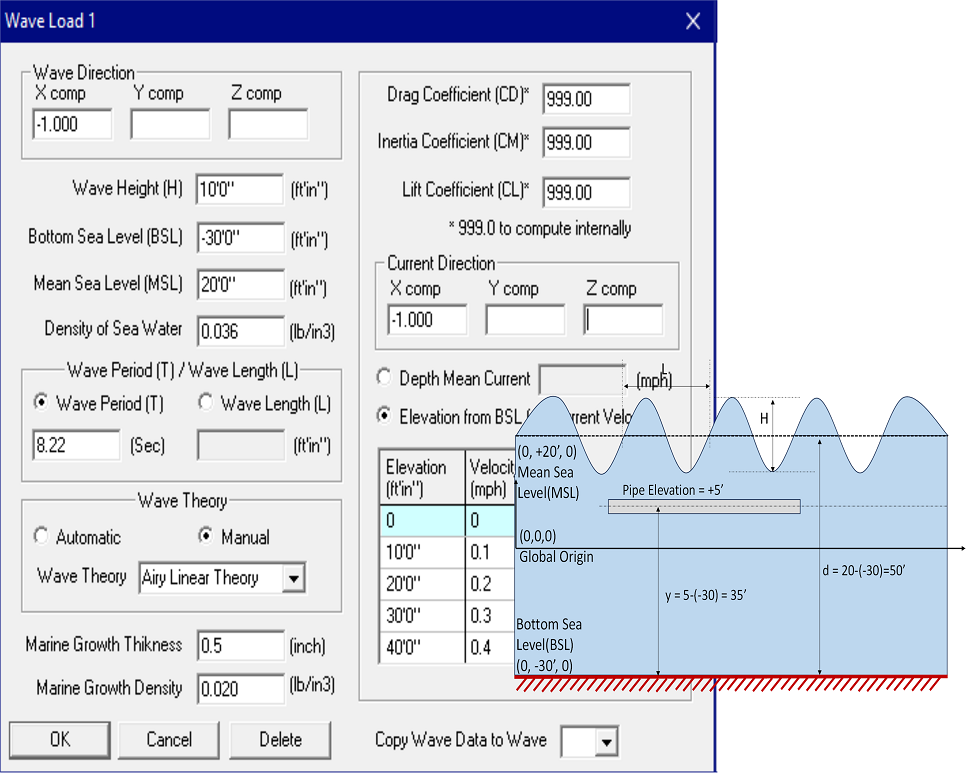Select Depth Mean Current radio button
The image size is (970, 773).
click(384, 378)
